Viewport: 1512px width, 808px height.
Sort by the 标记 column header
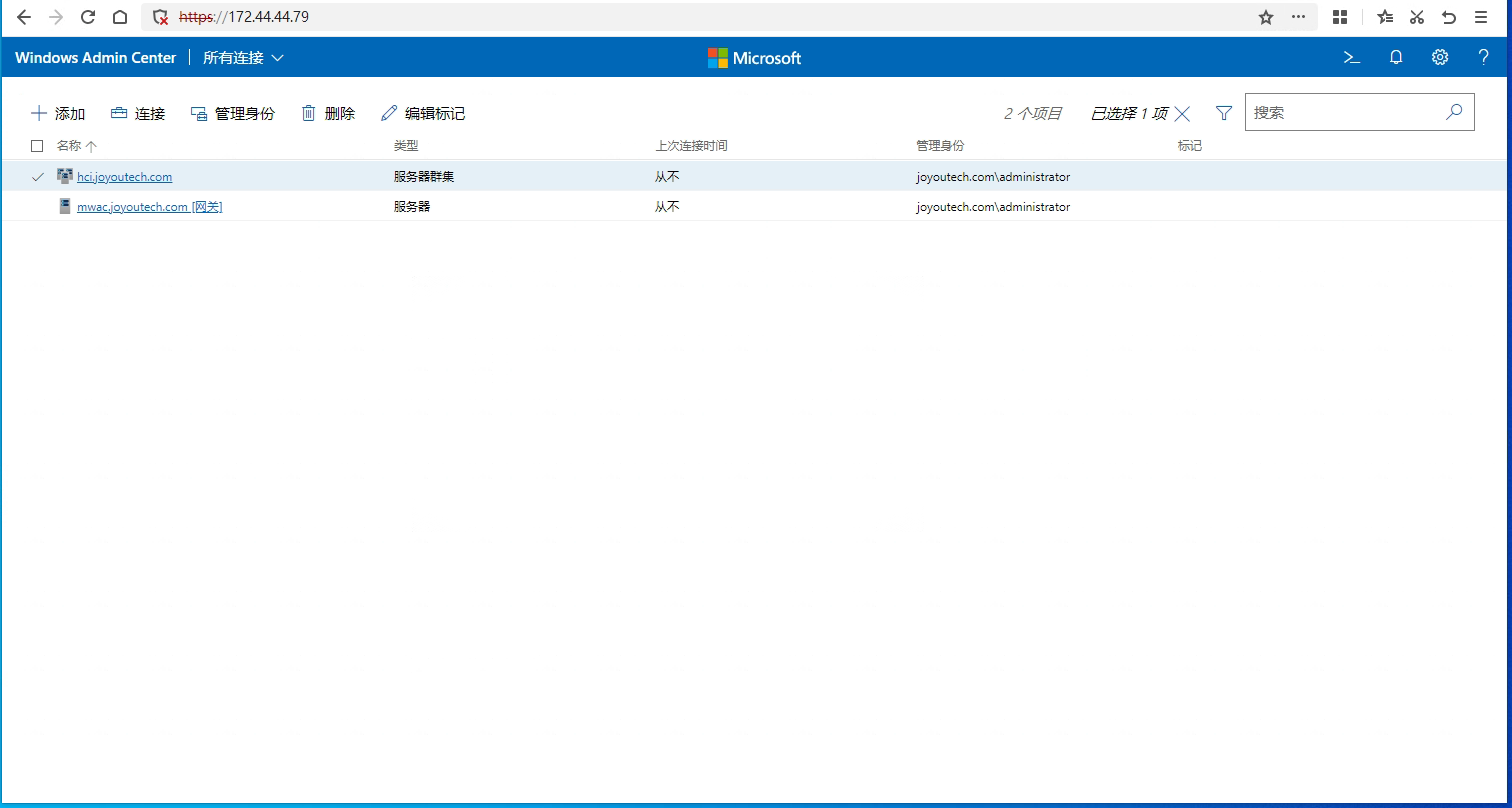click(x=1190, y=146)
